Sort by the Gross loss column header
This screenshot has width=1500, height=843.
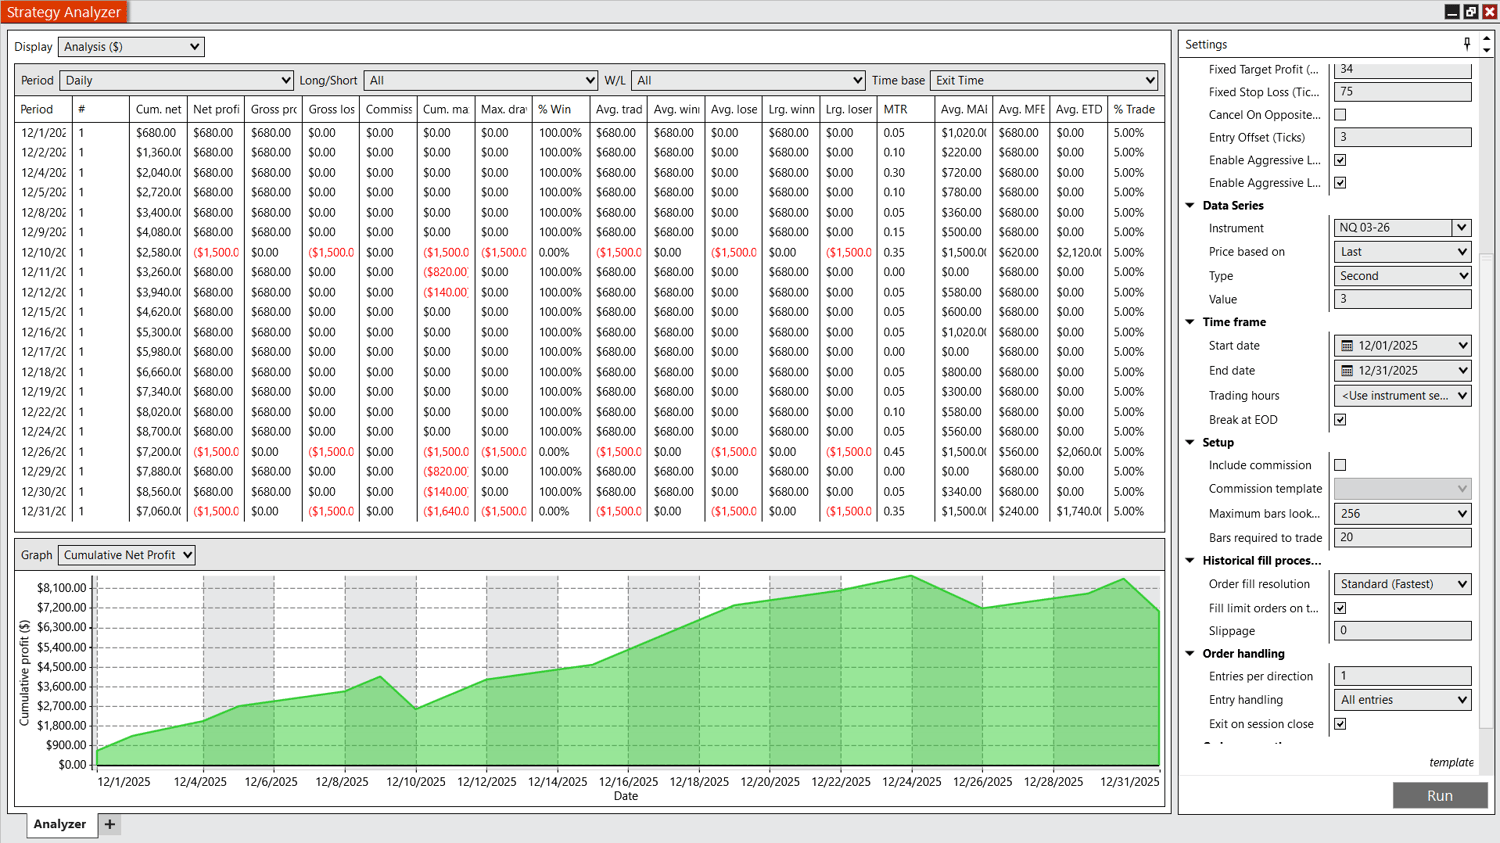pyautogui.click(x=331, y=109)
